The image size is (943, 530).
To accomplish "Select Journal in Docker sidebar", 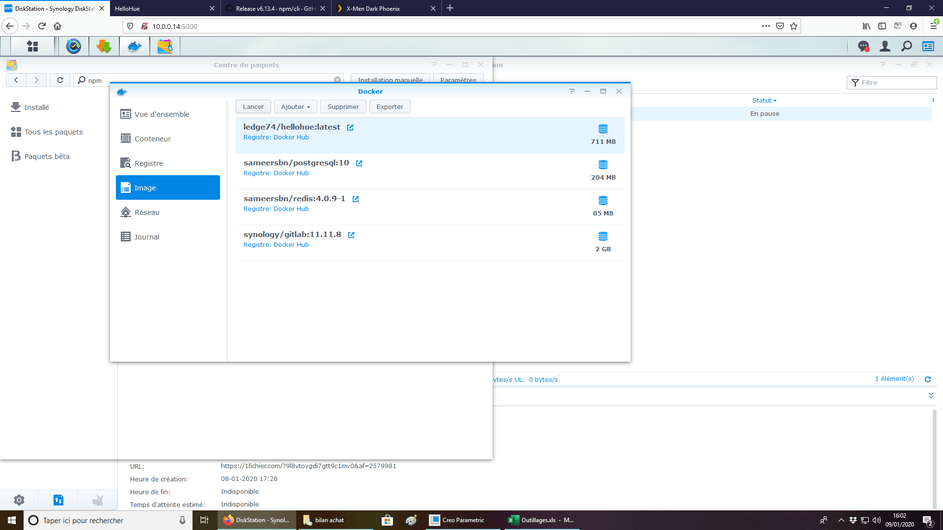I will pyautogui.click(x=168, y=237).
